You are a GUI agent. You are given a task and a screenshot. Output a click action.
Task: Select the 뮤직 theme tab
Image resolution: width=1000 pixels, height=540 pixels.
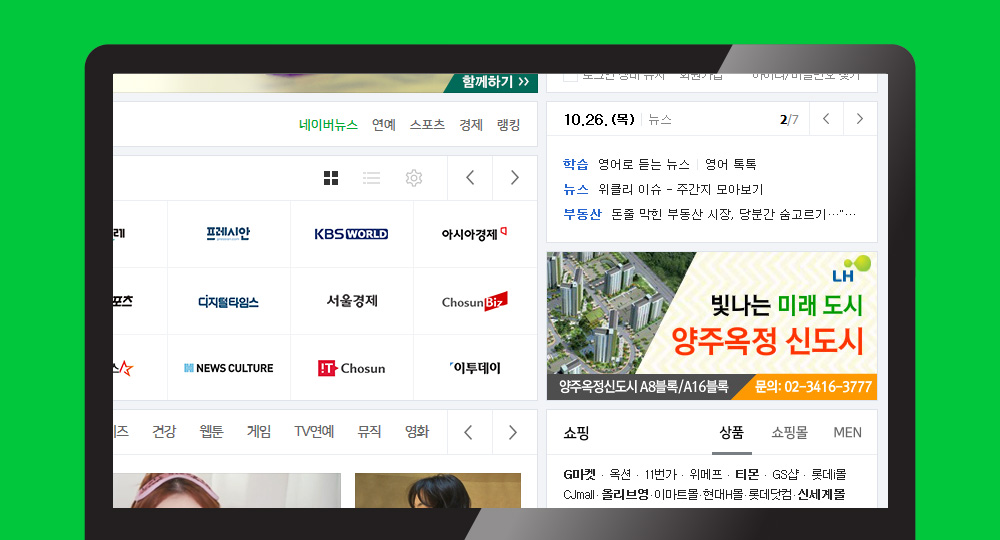(x=369, y=432)
